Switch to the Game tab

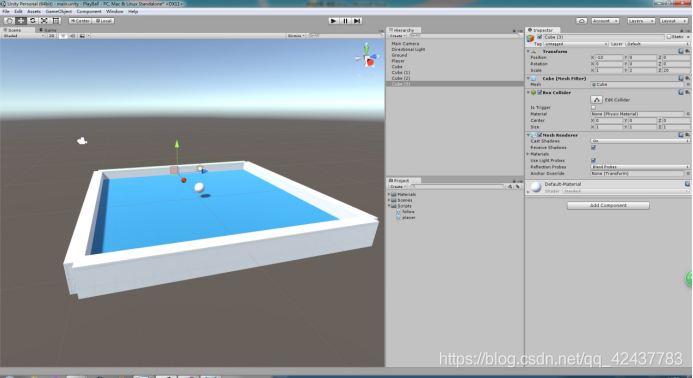point(48,30)
